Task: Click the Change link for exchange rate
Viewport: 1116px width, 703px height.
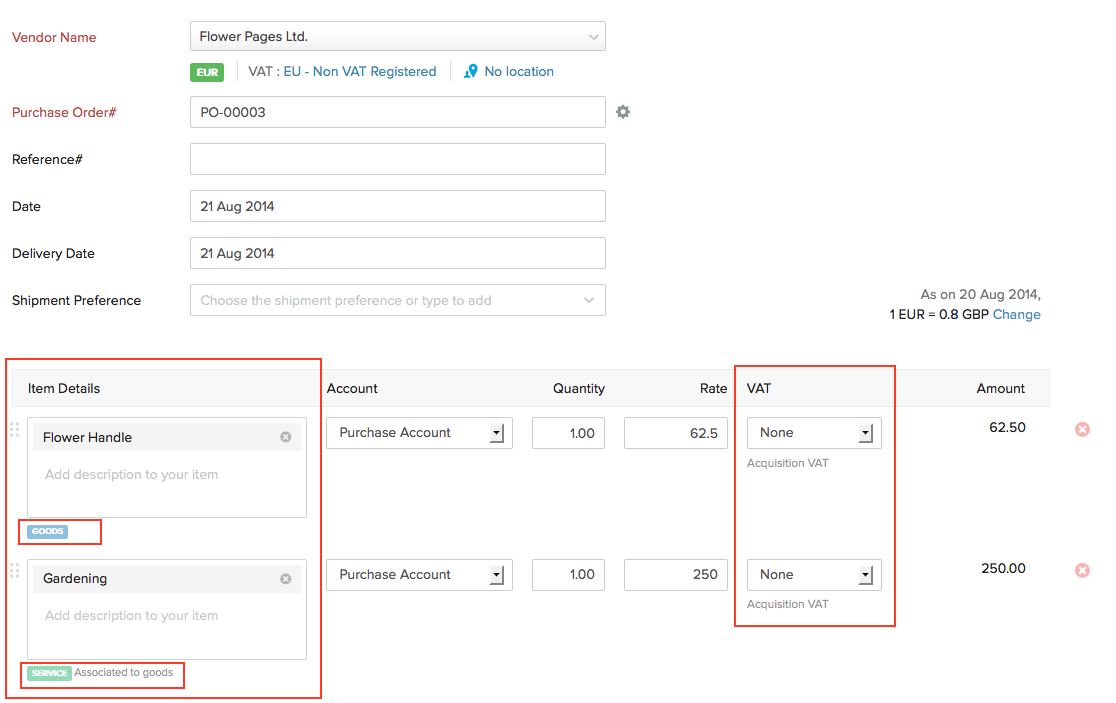Action: pyautogui.click(x=1016, y=314)
